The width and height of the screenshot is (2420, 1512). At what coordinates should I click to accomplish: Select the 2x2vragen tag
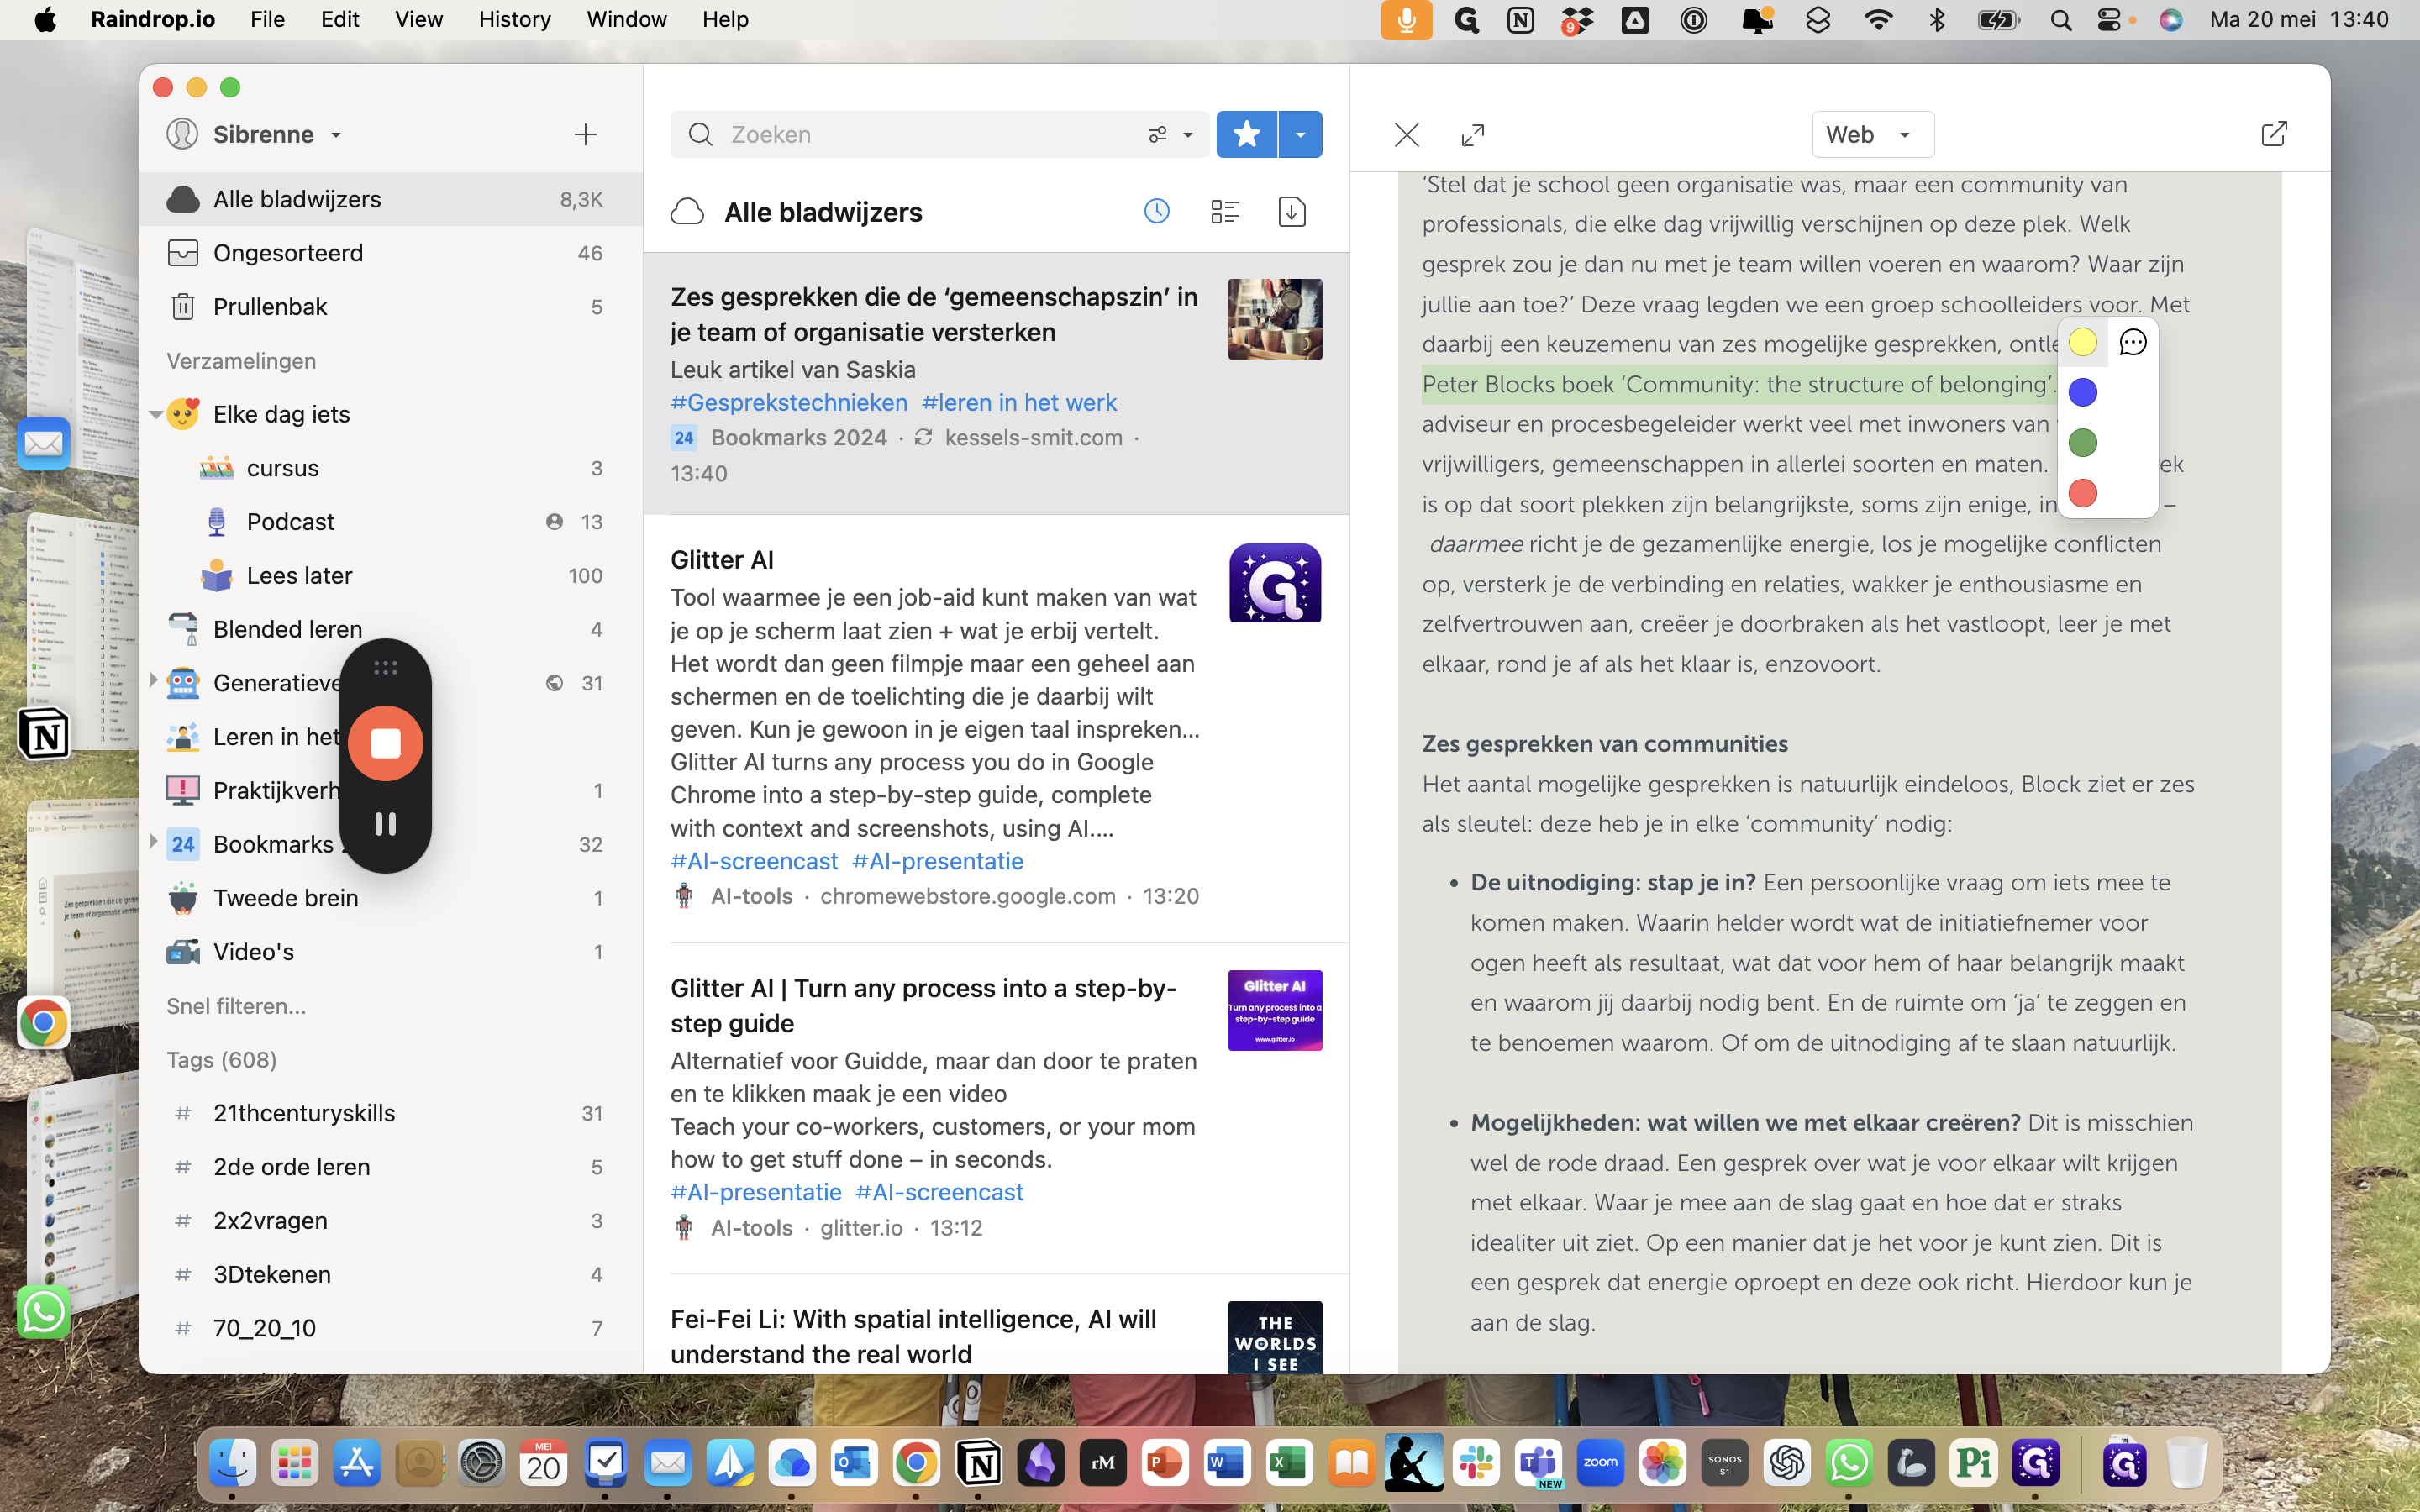pyautogui.click(x=391, y=1221)
